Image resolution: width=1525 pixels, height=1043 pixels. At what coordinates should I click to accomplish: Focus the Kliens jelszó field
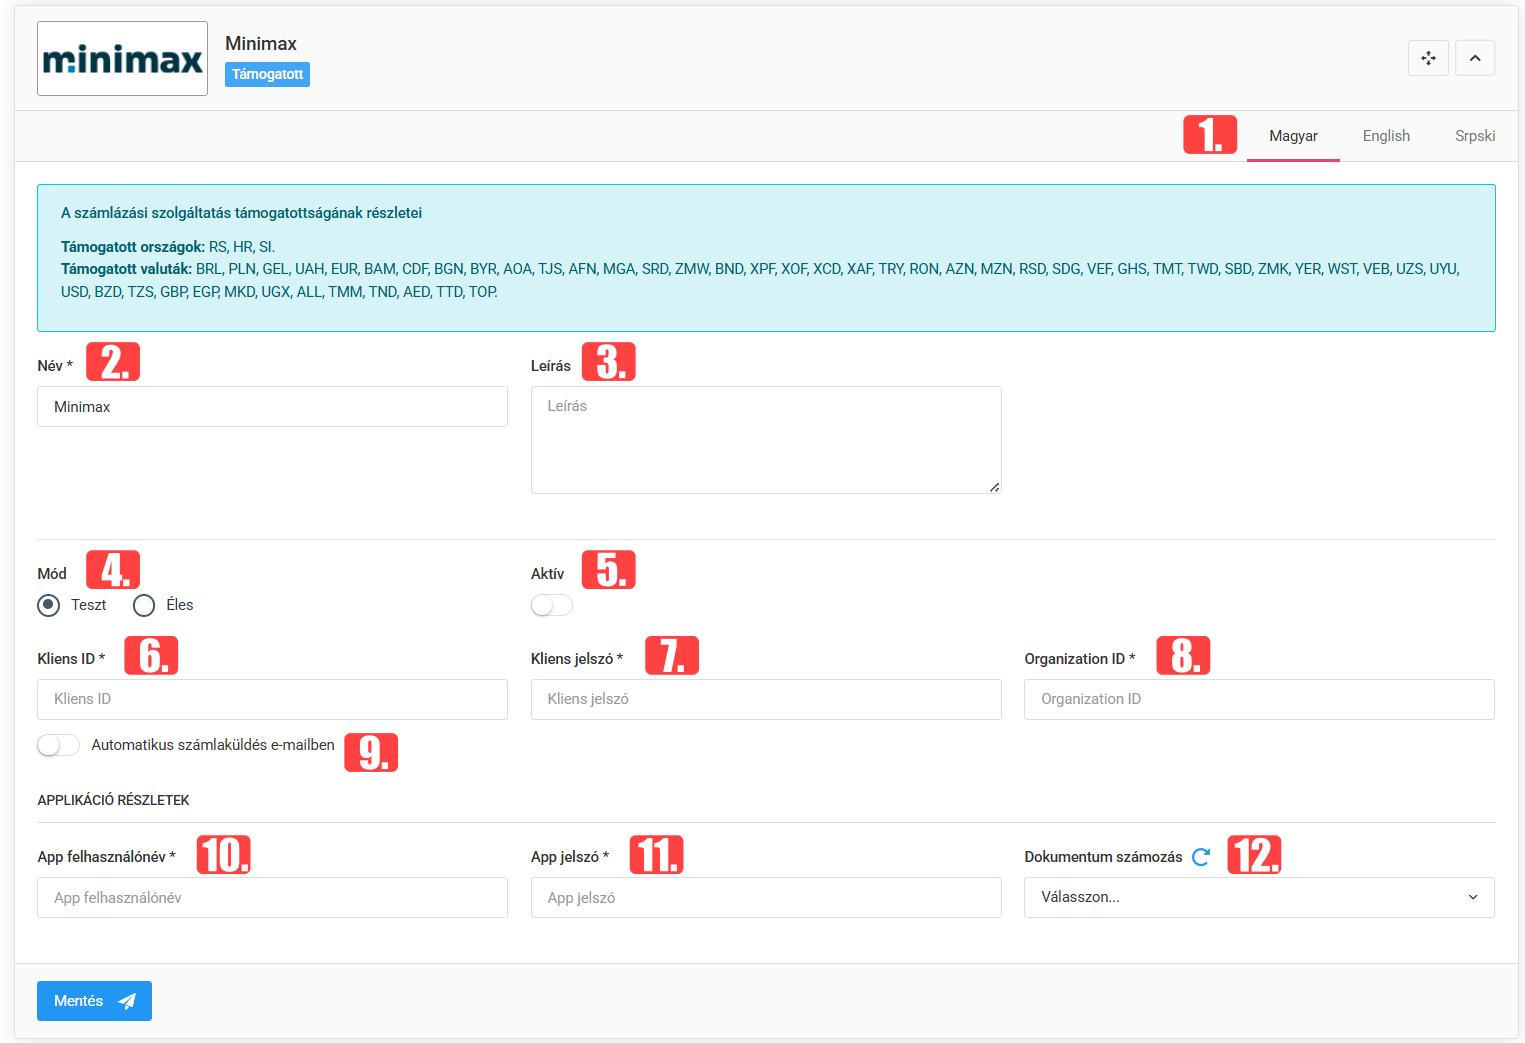766,699
